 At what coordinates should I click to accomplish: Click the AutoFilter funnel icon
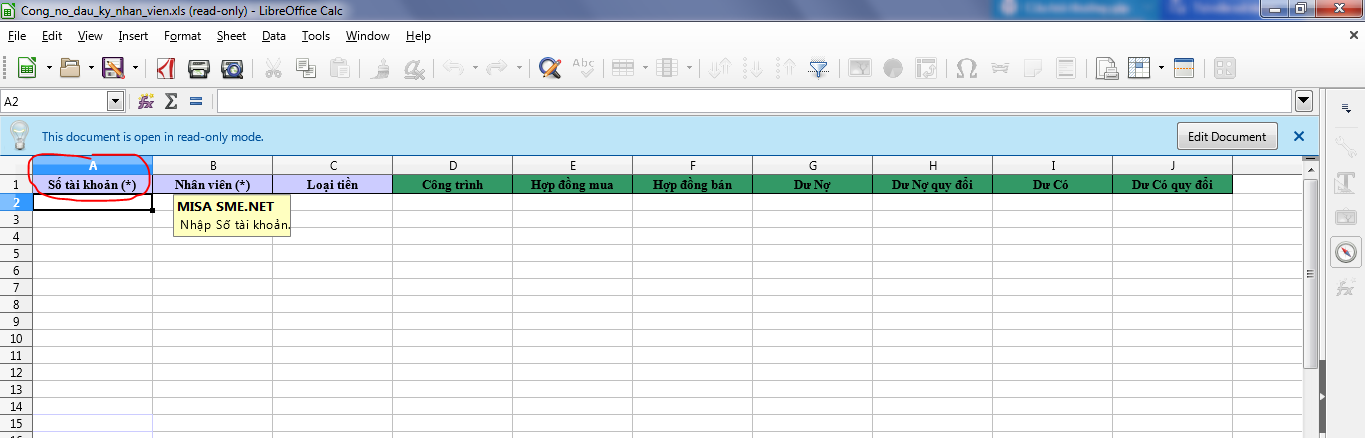[818, 68]
